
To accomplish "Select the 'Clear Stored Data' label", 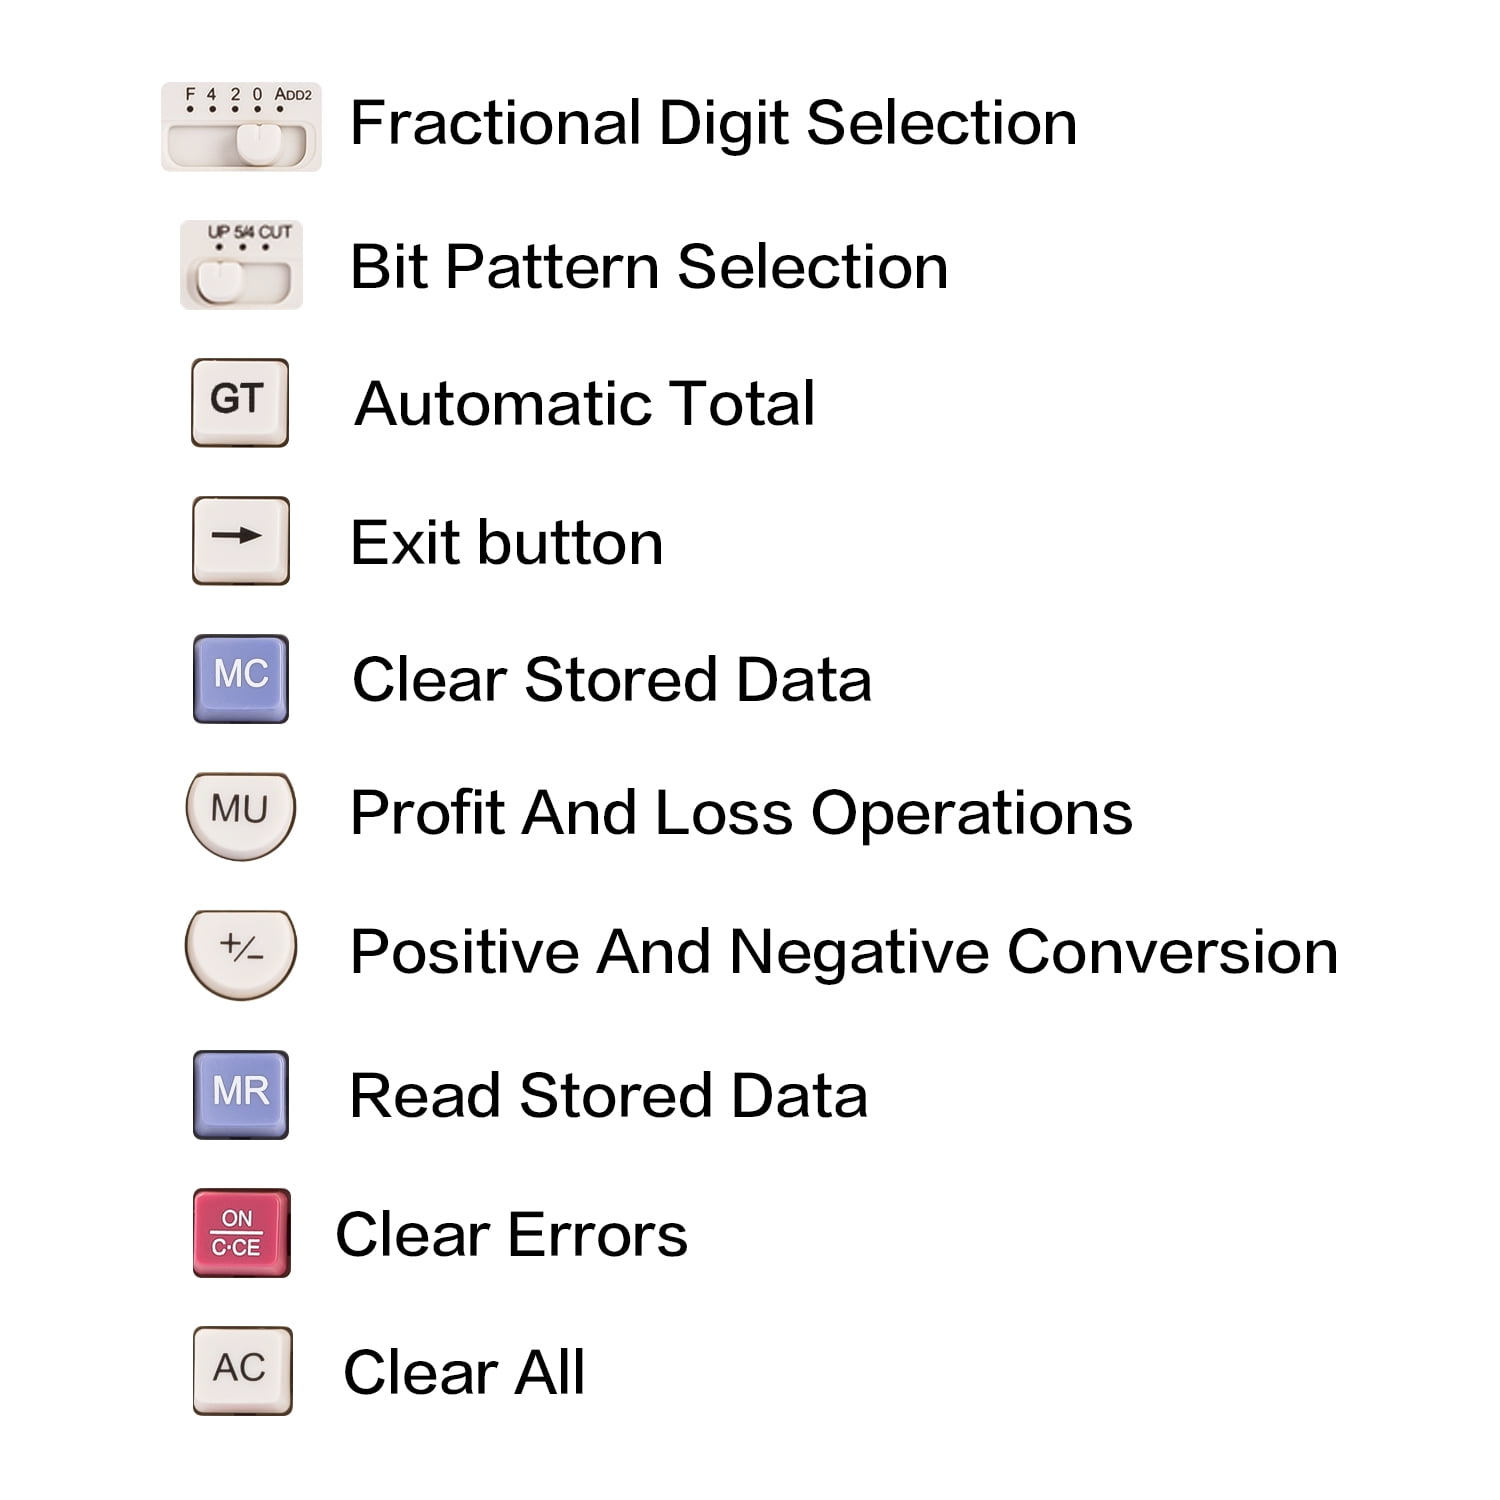I will click(x=611, y=680).
